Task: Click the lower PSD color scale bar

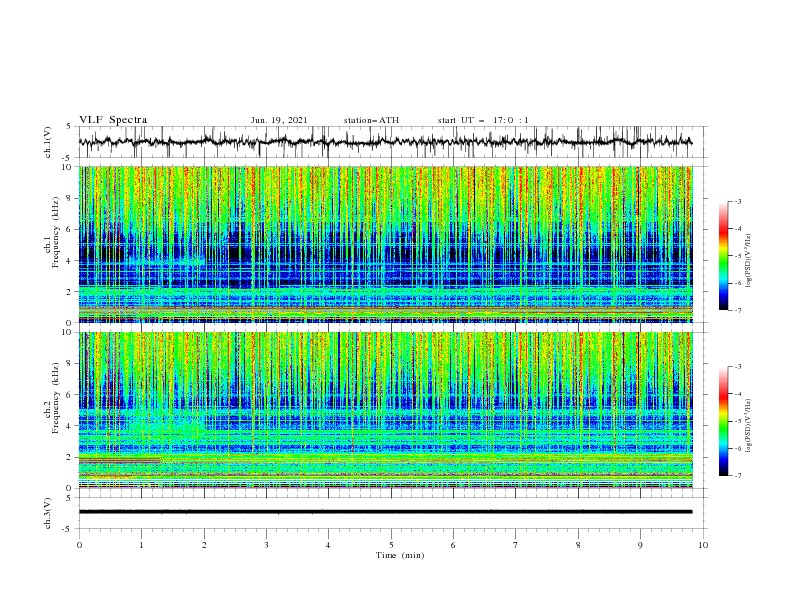Action: coord(724,421)
